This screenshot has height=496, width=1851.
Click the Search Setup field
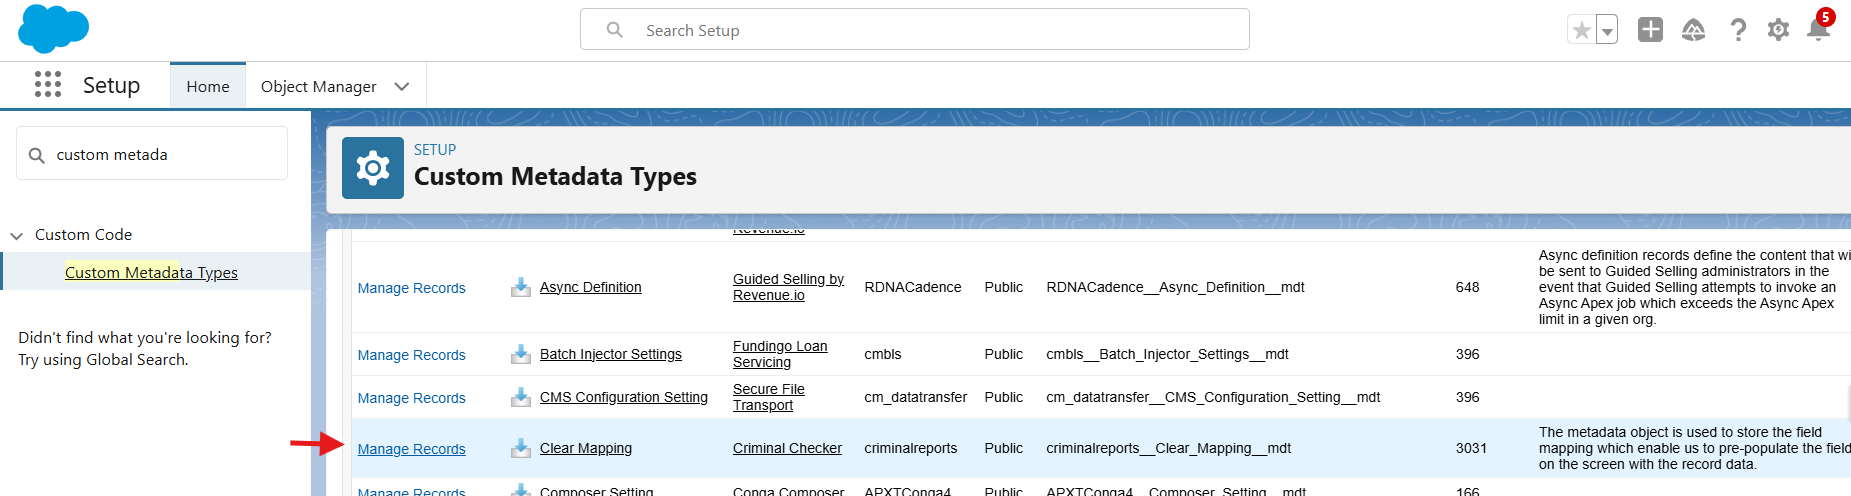click(x=915, y=30)
